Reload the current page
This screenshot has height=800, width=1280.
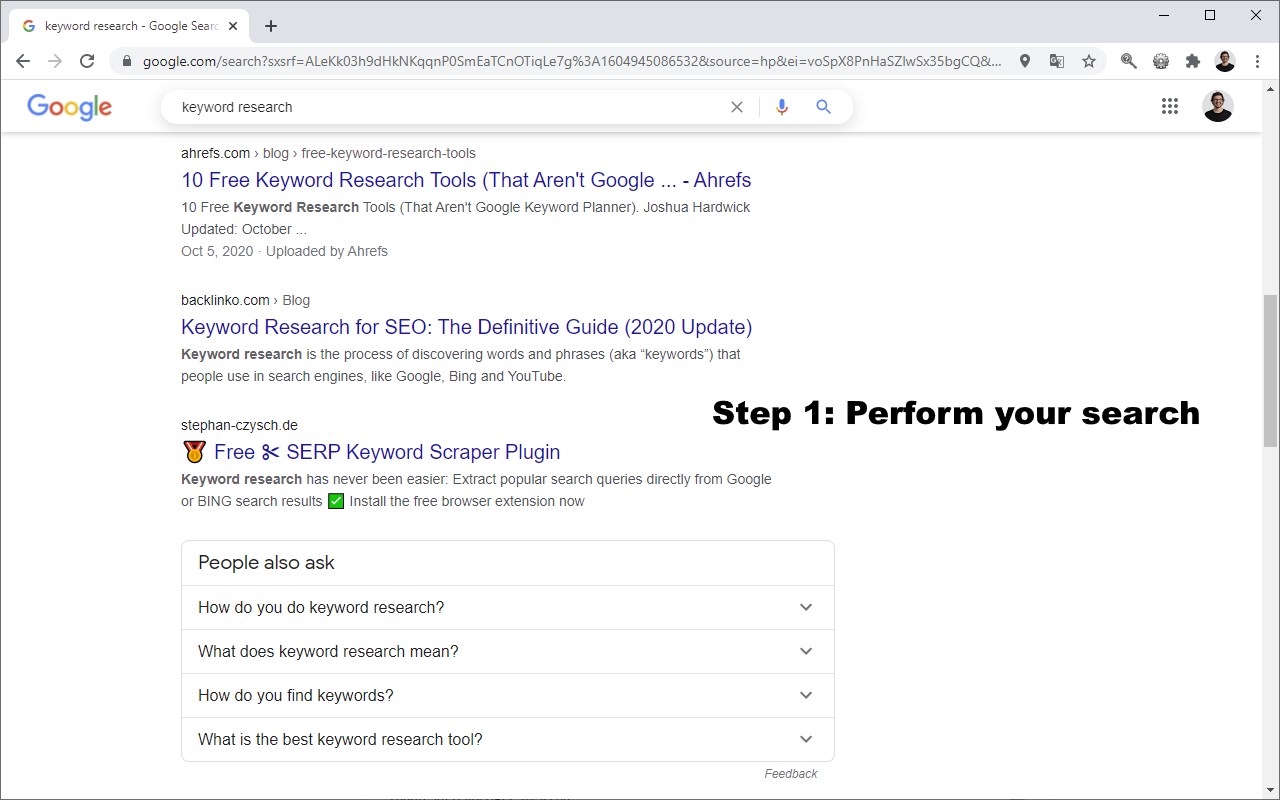coord(87,61)
